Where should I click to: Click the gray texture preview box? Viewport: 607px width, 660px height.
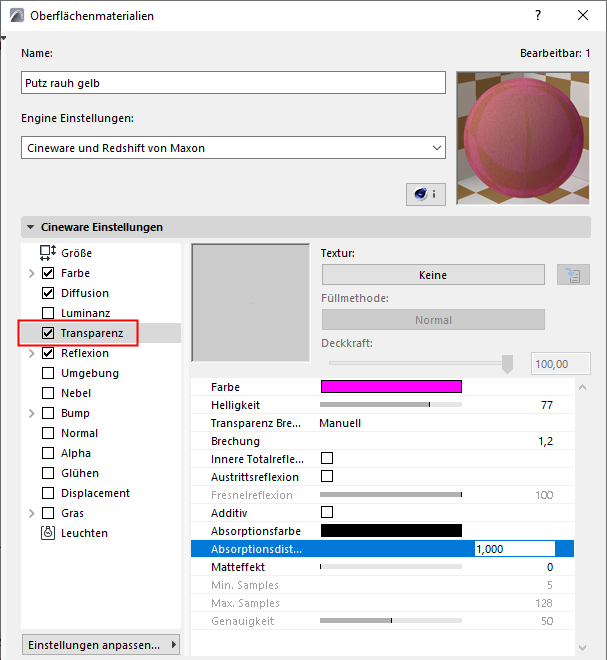point(251,303)
